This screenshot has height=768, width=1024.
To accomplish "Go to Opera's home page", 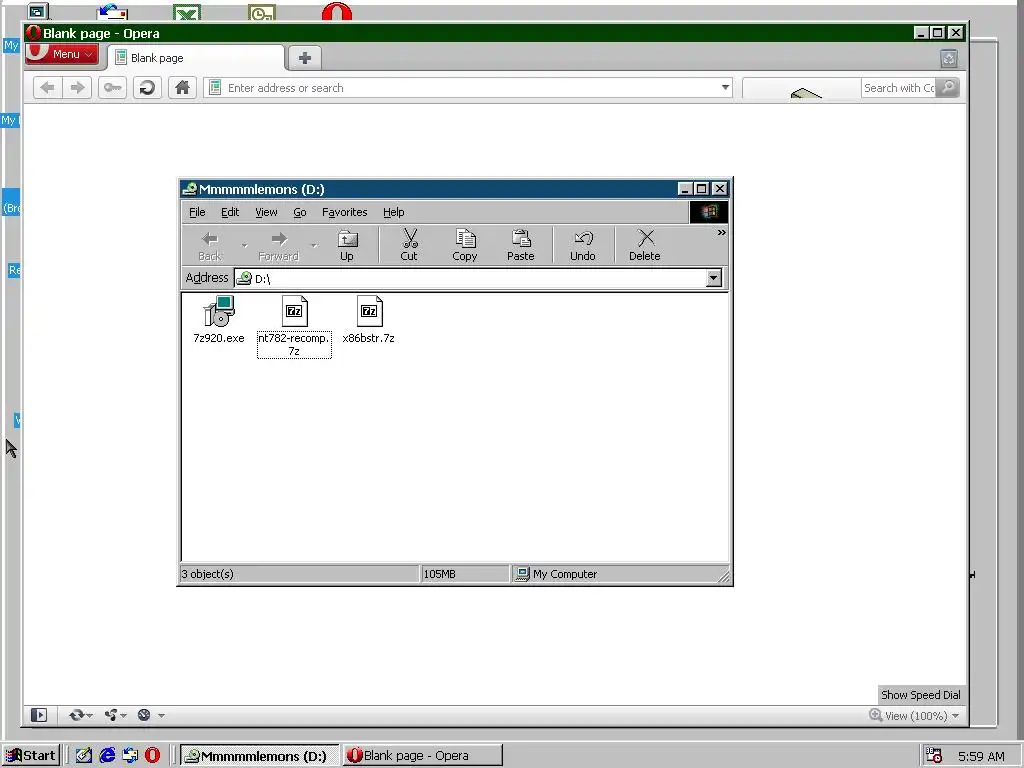I will point(182,88).
